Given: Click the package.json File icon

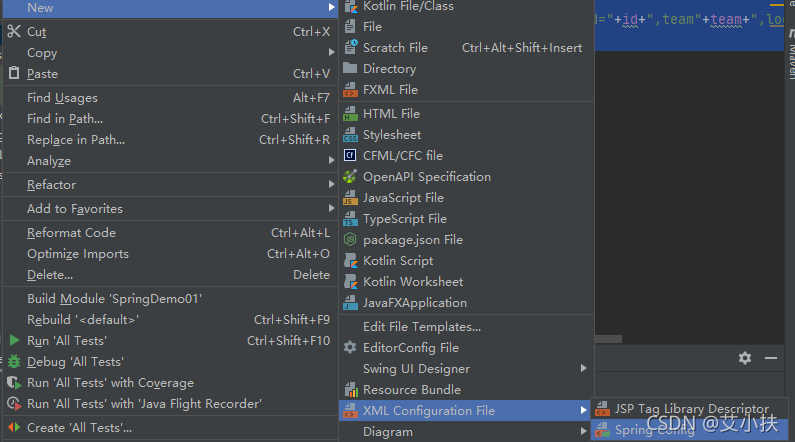Looking at the screenshot, I should (x=350, y=239).
